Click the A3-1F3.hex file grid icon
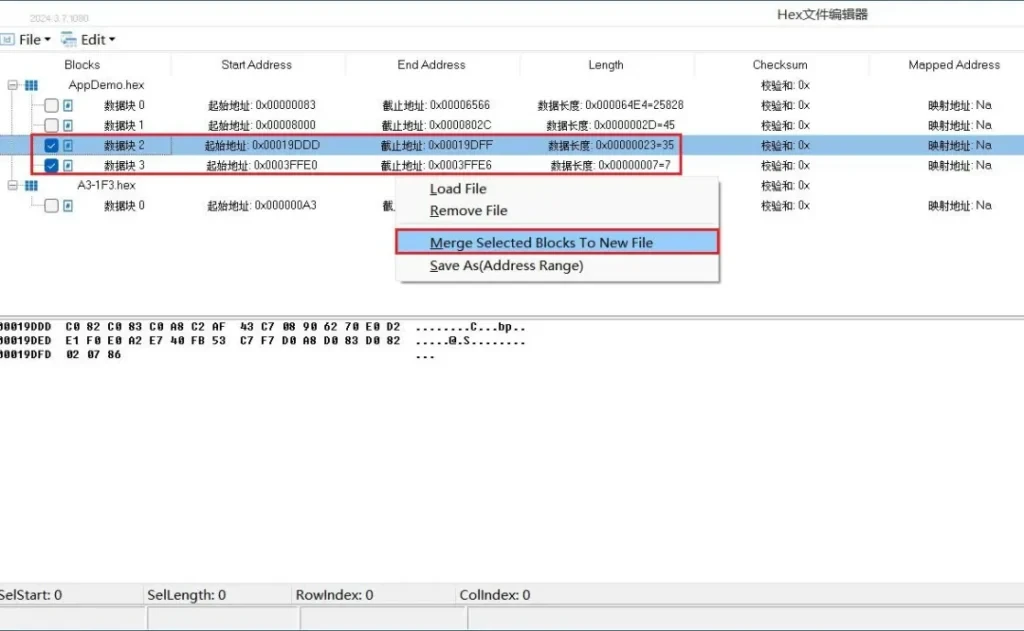The image size is (1024, 631). (31, 186)
